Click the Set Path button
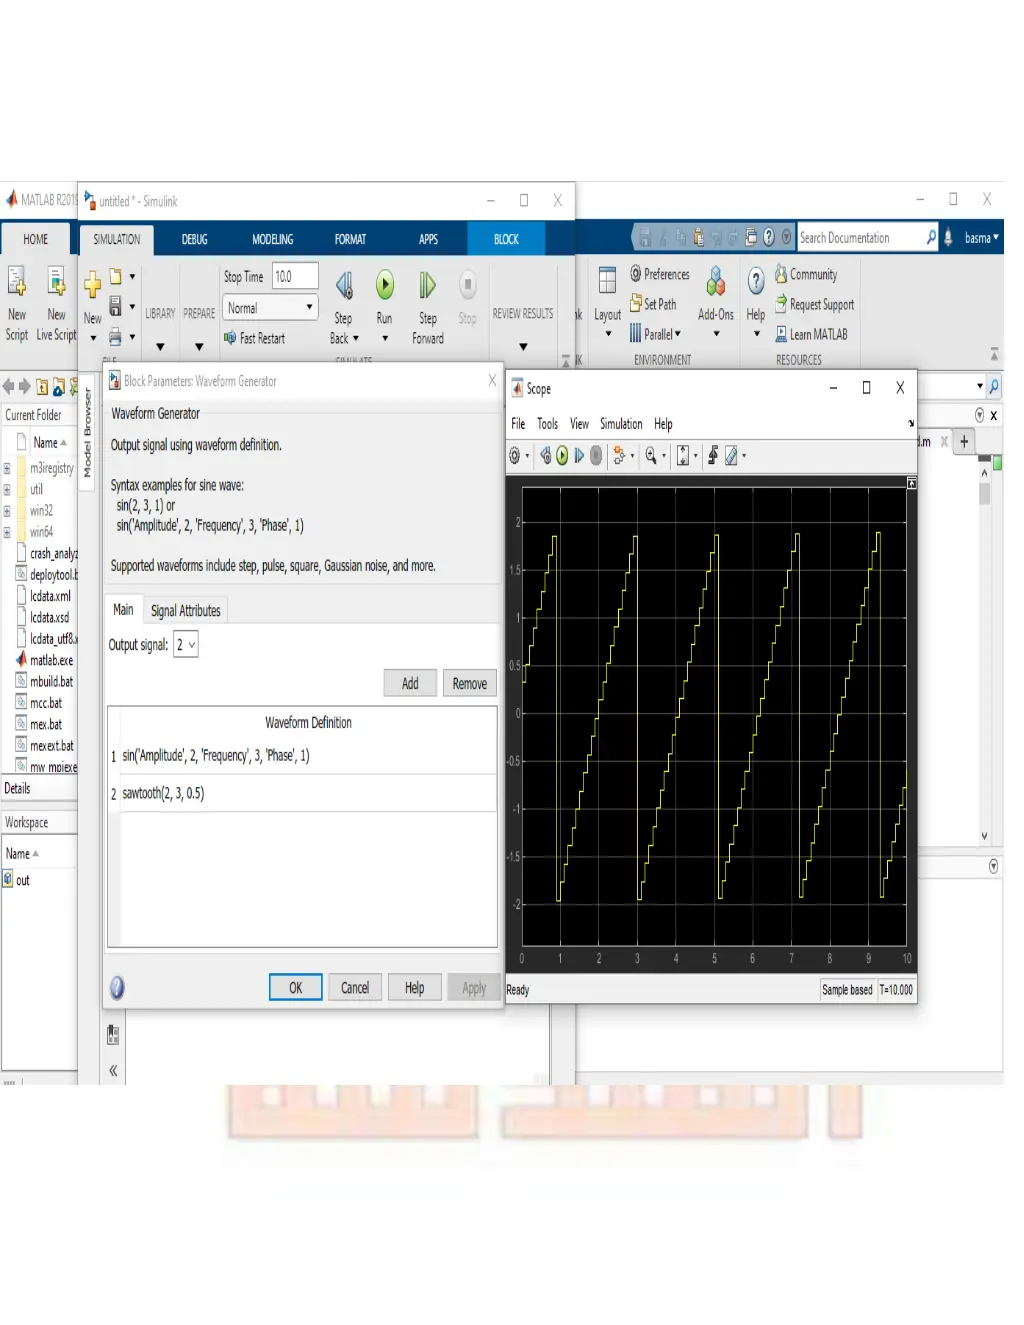1024x1325 pixels. point(653,304)
